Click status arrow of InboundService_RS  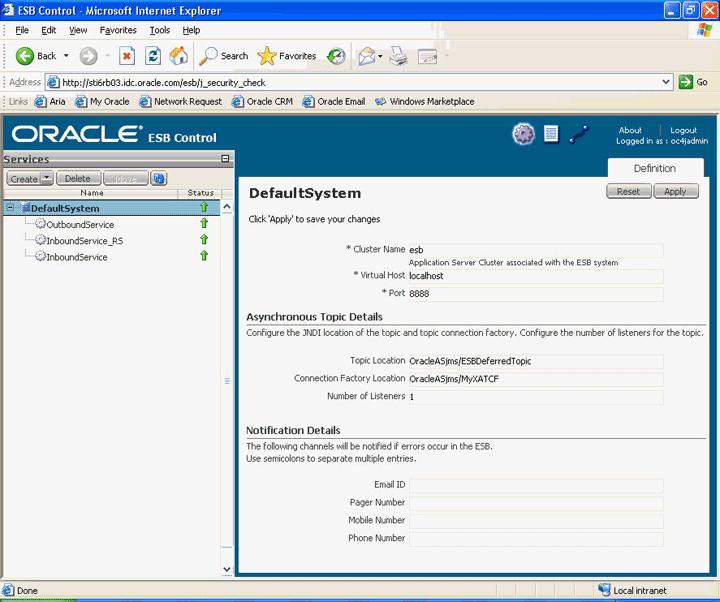click(204, 239)
